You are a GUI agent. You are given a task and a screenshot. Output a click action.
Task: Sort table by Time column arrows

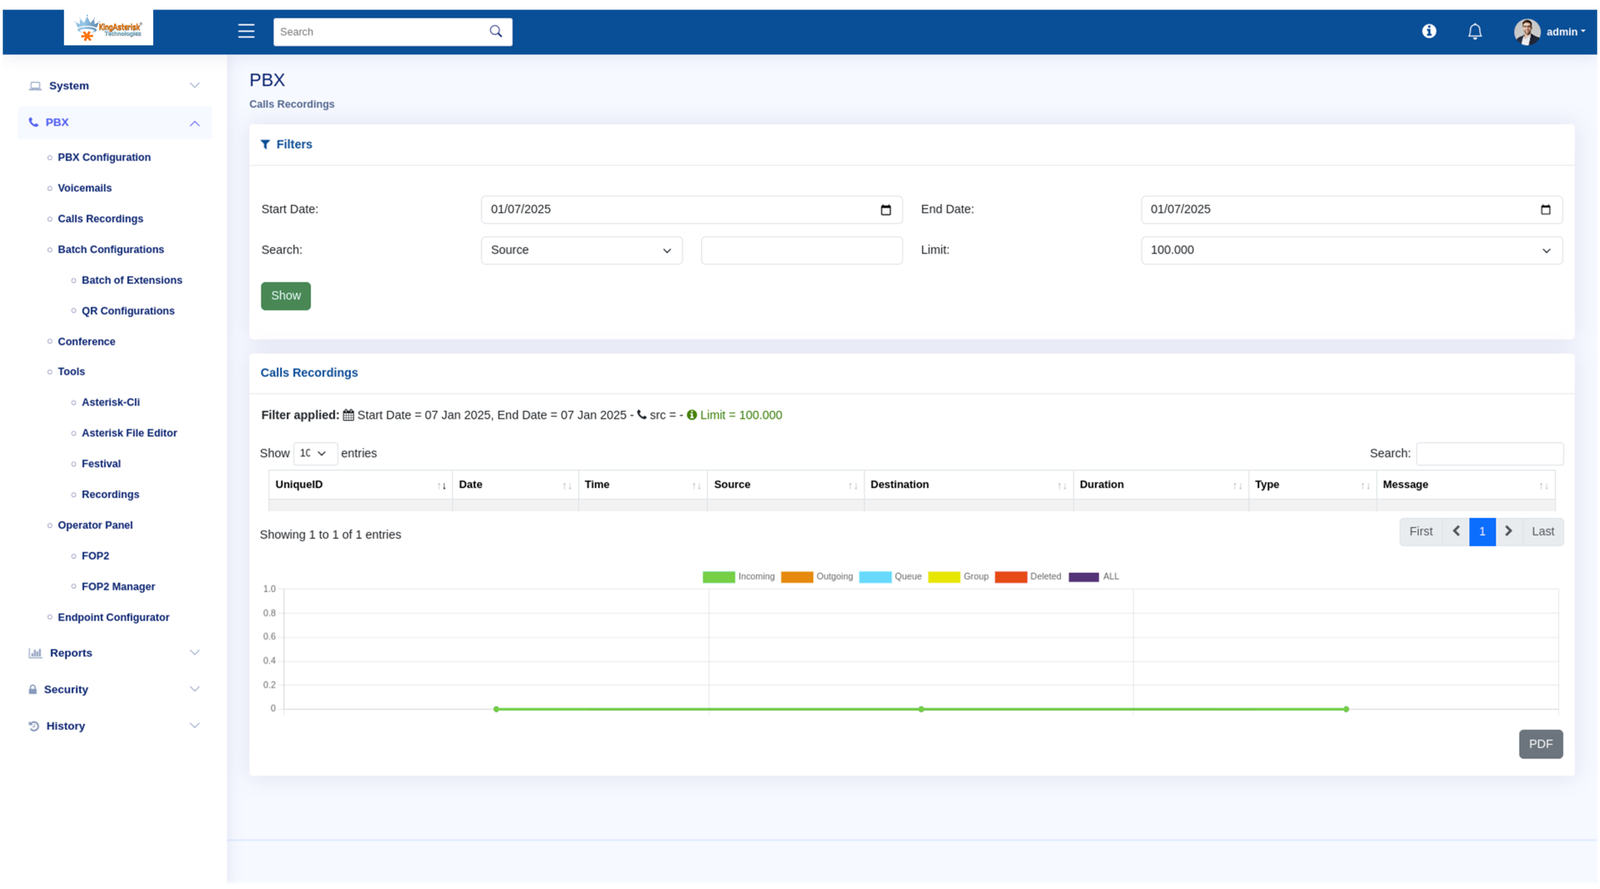[696, 486]
